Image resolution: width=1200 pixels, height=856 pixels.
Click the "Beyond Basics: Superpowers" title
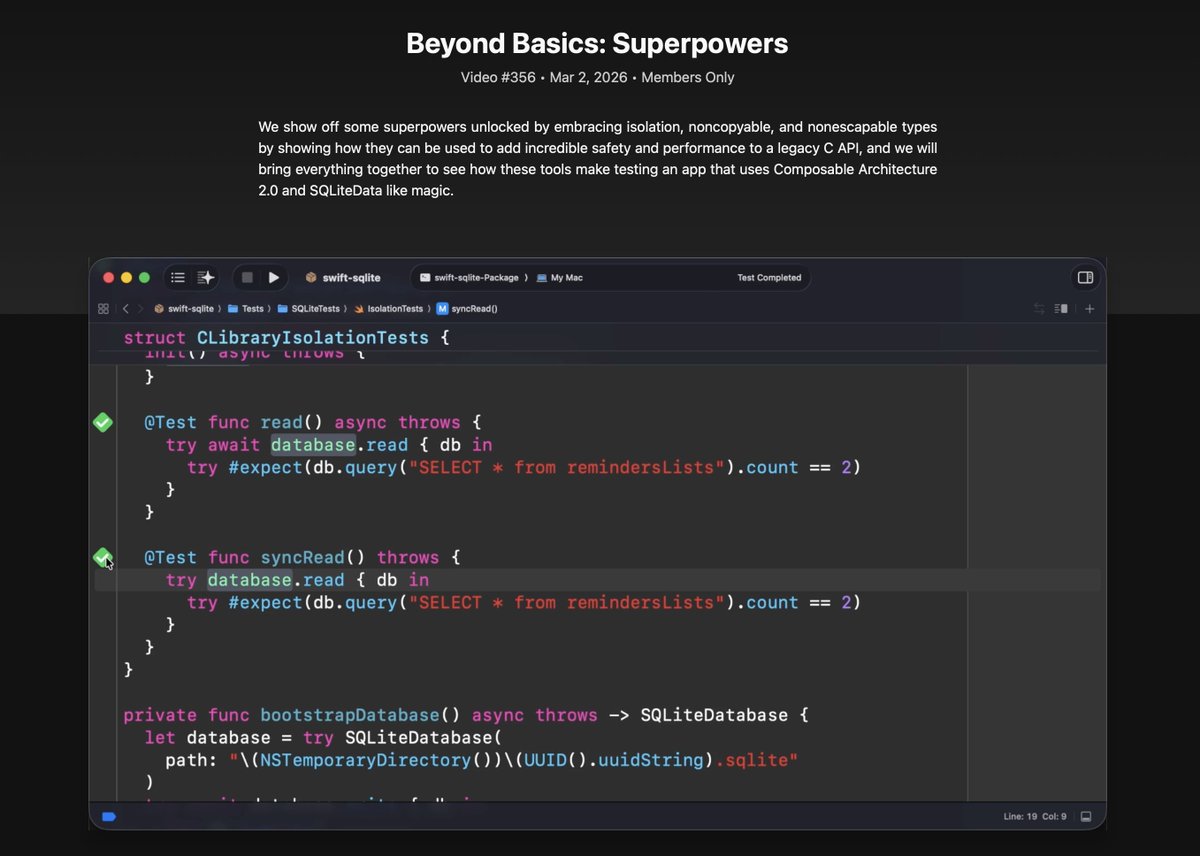[597, 44]
